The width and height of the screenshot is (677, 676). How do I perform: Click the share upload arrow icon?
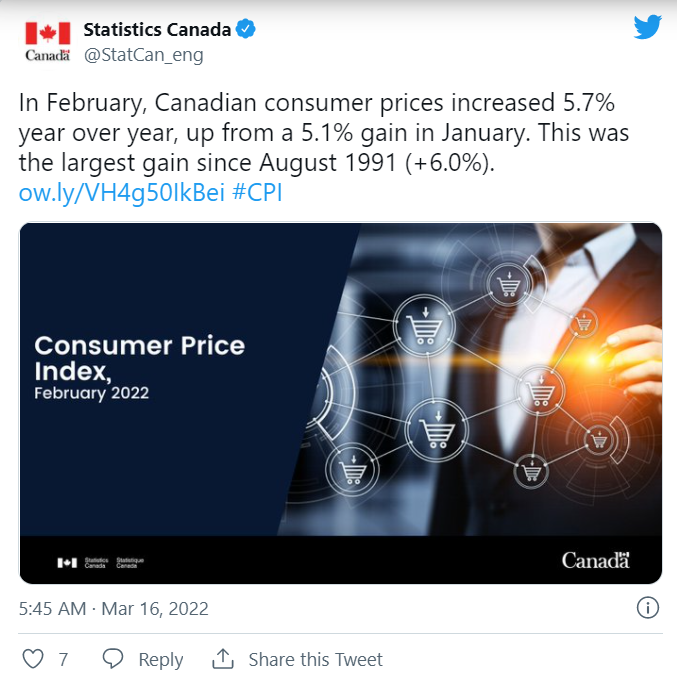tap(223, 659)
